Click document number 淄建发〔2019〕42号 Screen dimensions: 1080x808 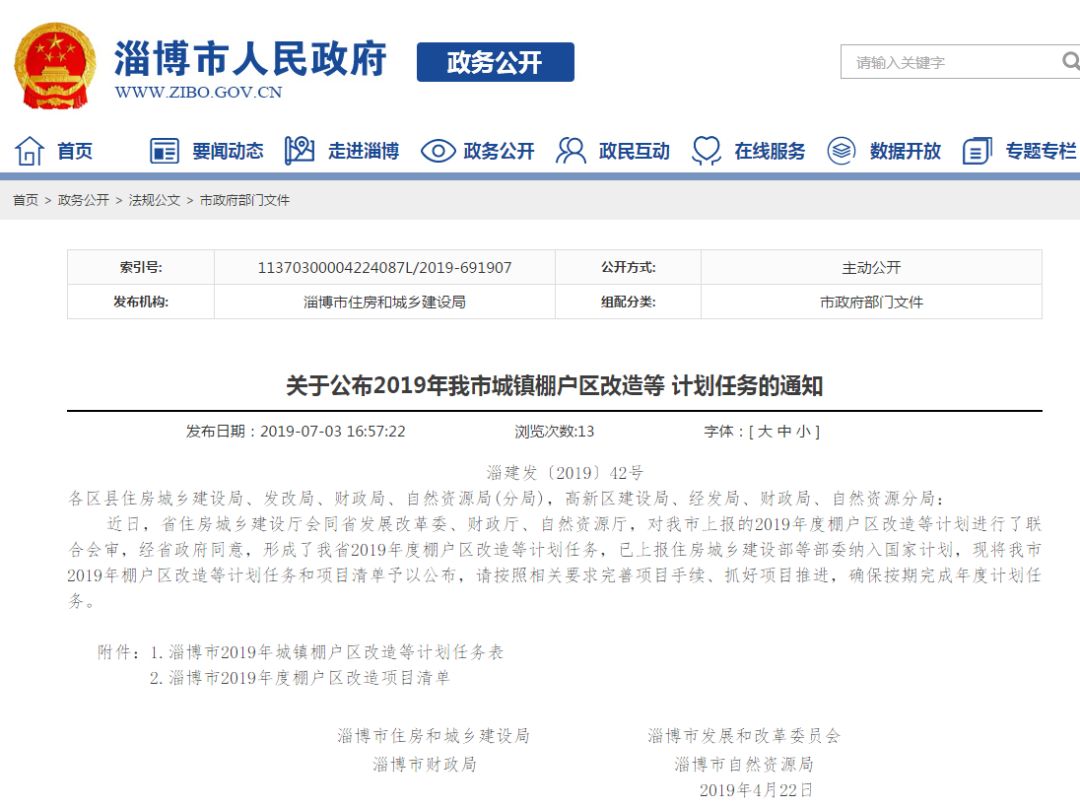[564, 473]
